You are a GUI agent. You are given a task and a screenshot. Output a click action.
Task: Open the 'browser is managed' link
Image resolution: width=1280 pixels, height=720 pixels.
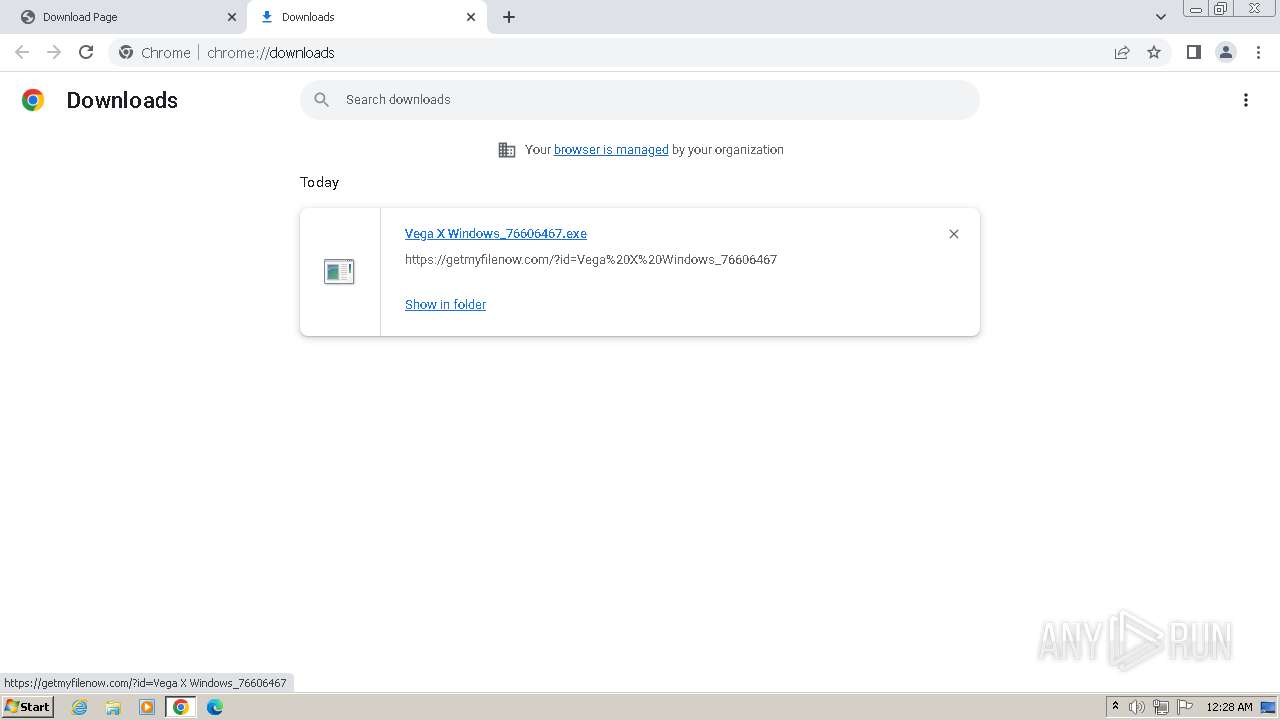[611, 150]
